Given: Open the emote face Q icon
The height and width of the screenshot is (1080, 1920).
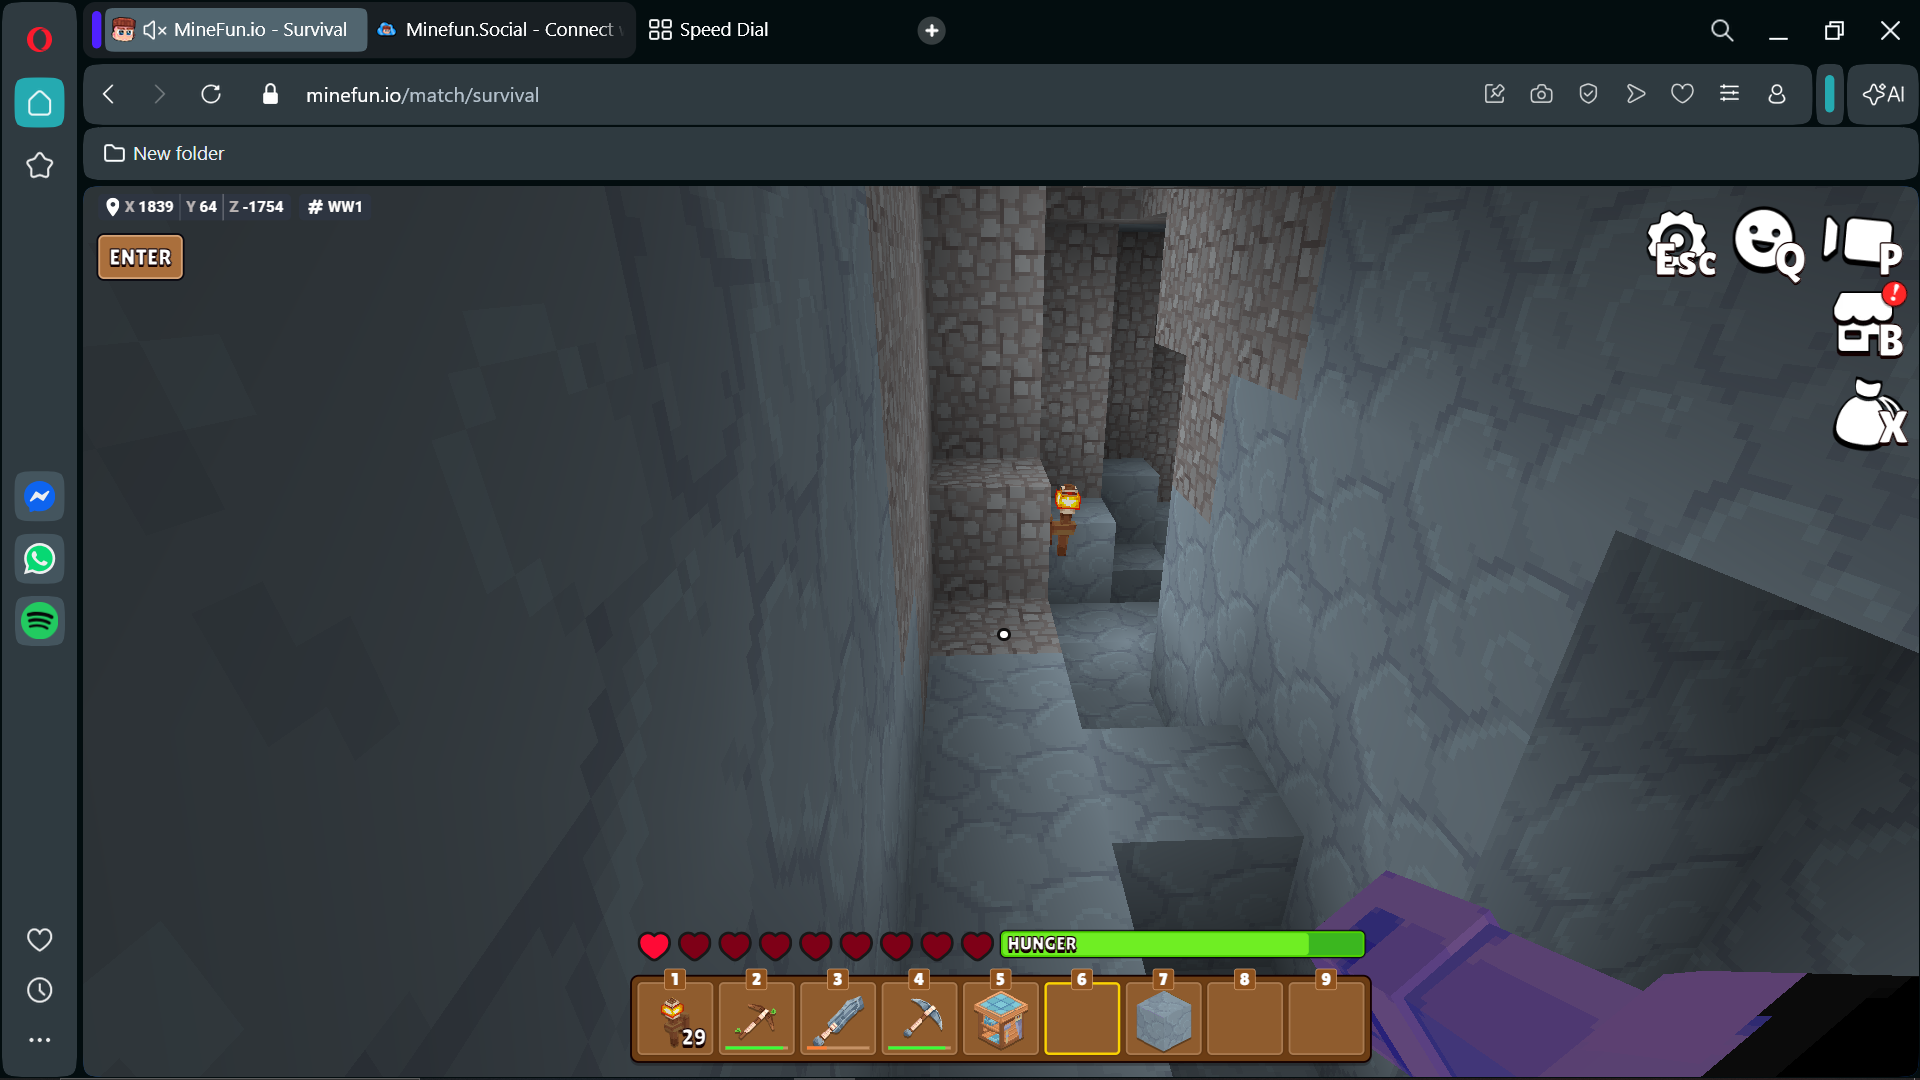Looking at the screenshot, I should 1767,244.
